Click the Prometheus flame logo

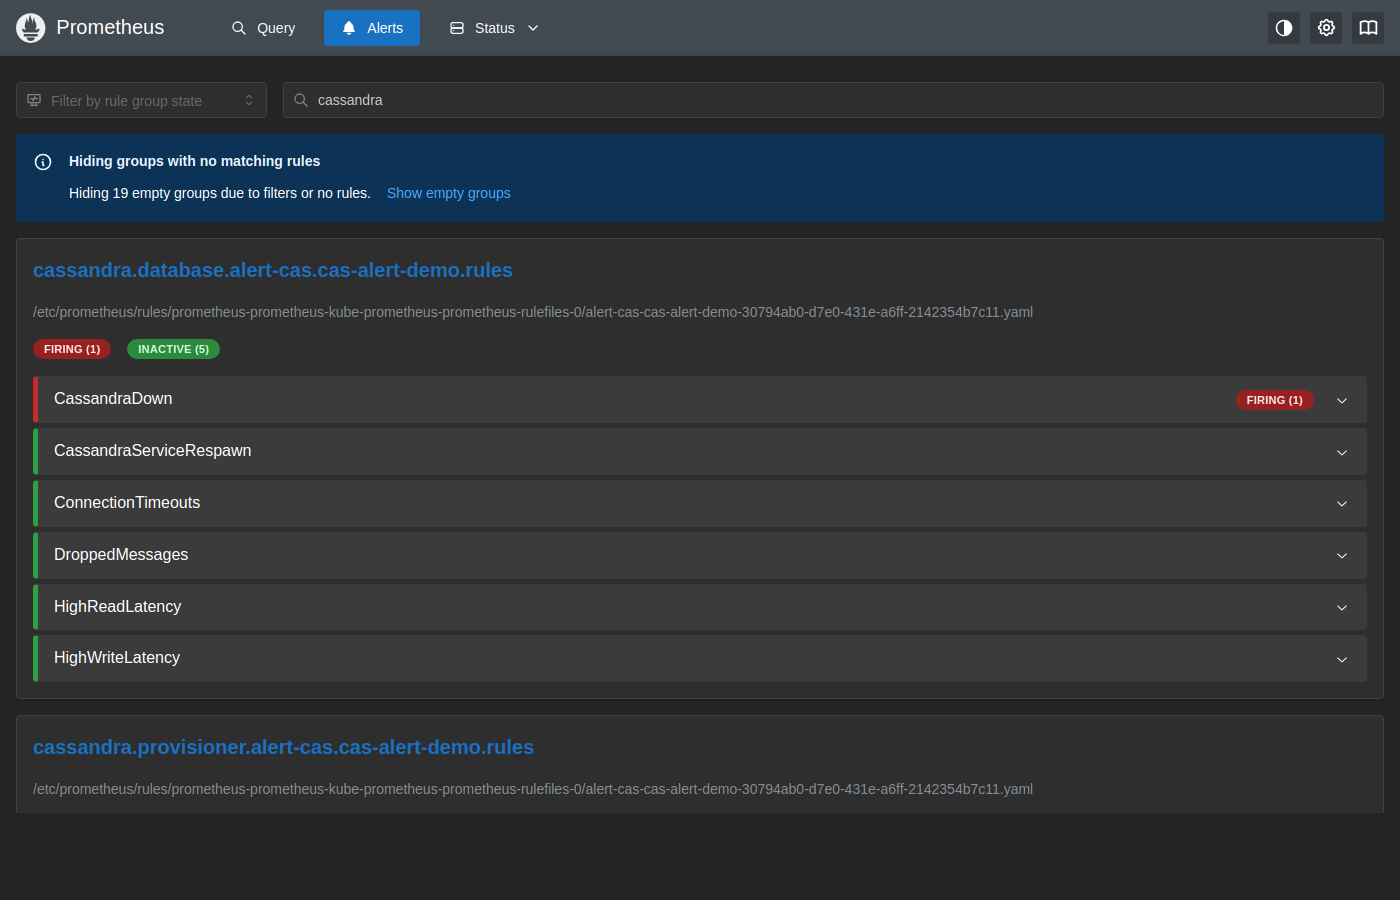click(x=31, y=28)
